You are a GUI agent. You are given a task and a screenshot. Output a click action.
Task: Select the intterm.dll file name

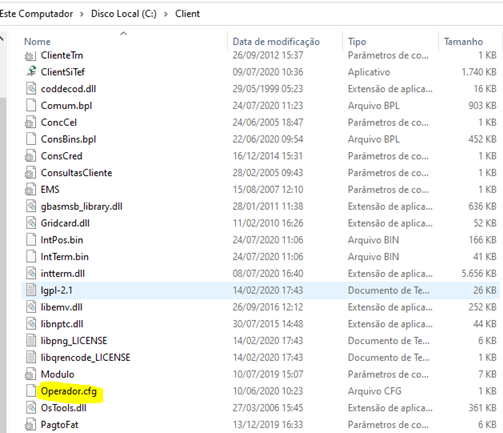[63, 274]
